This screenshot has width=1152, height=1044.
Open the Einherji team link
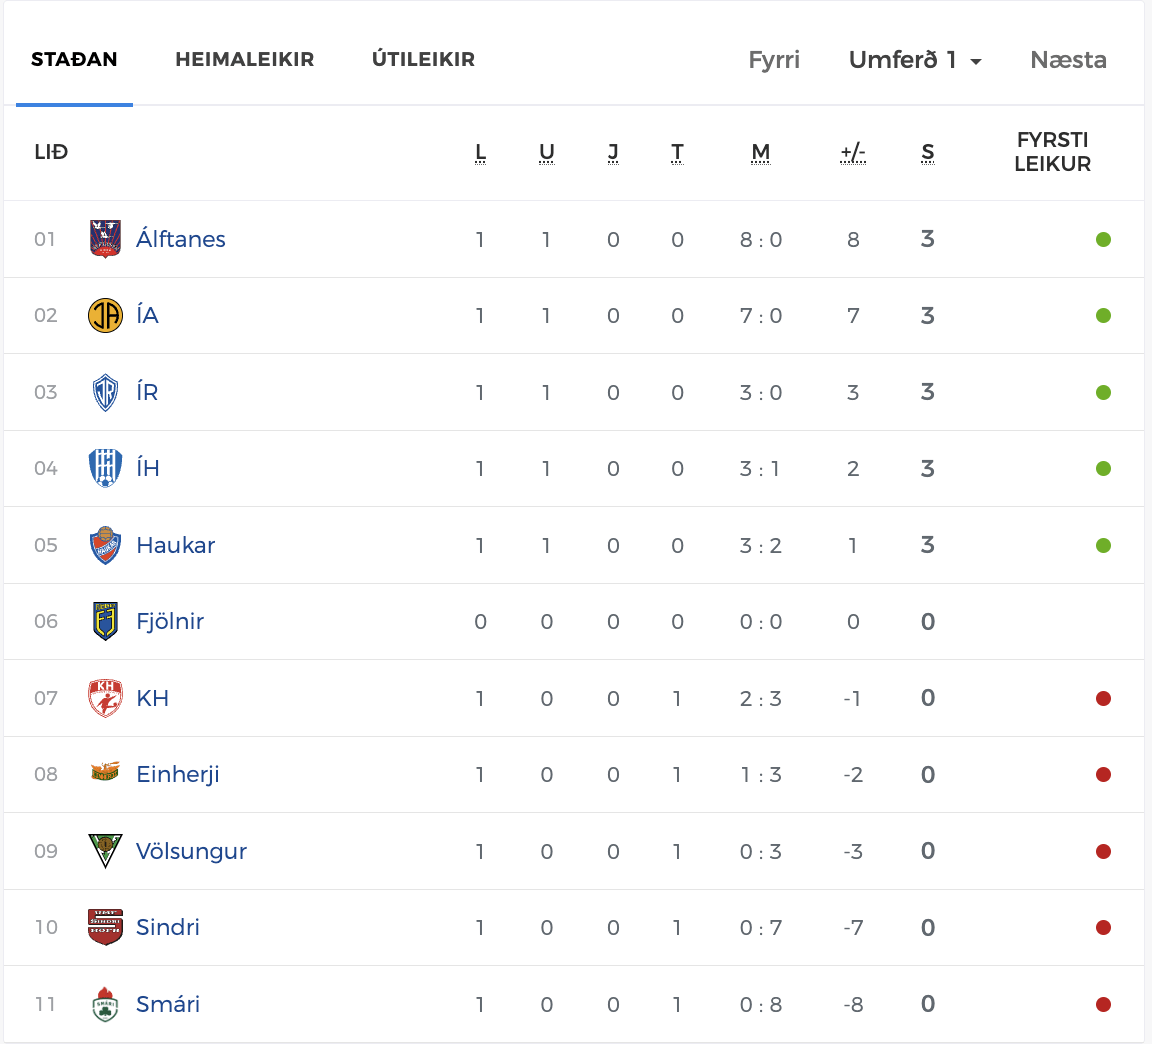[x=178, y=774]
